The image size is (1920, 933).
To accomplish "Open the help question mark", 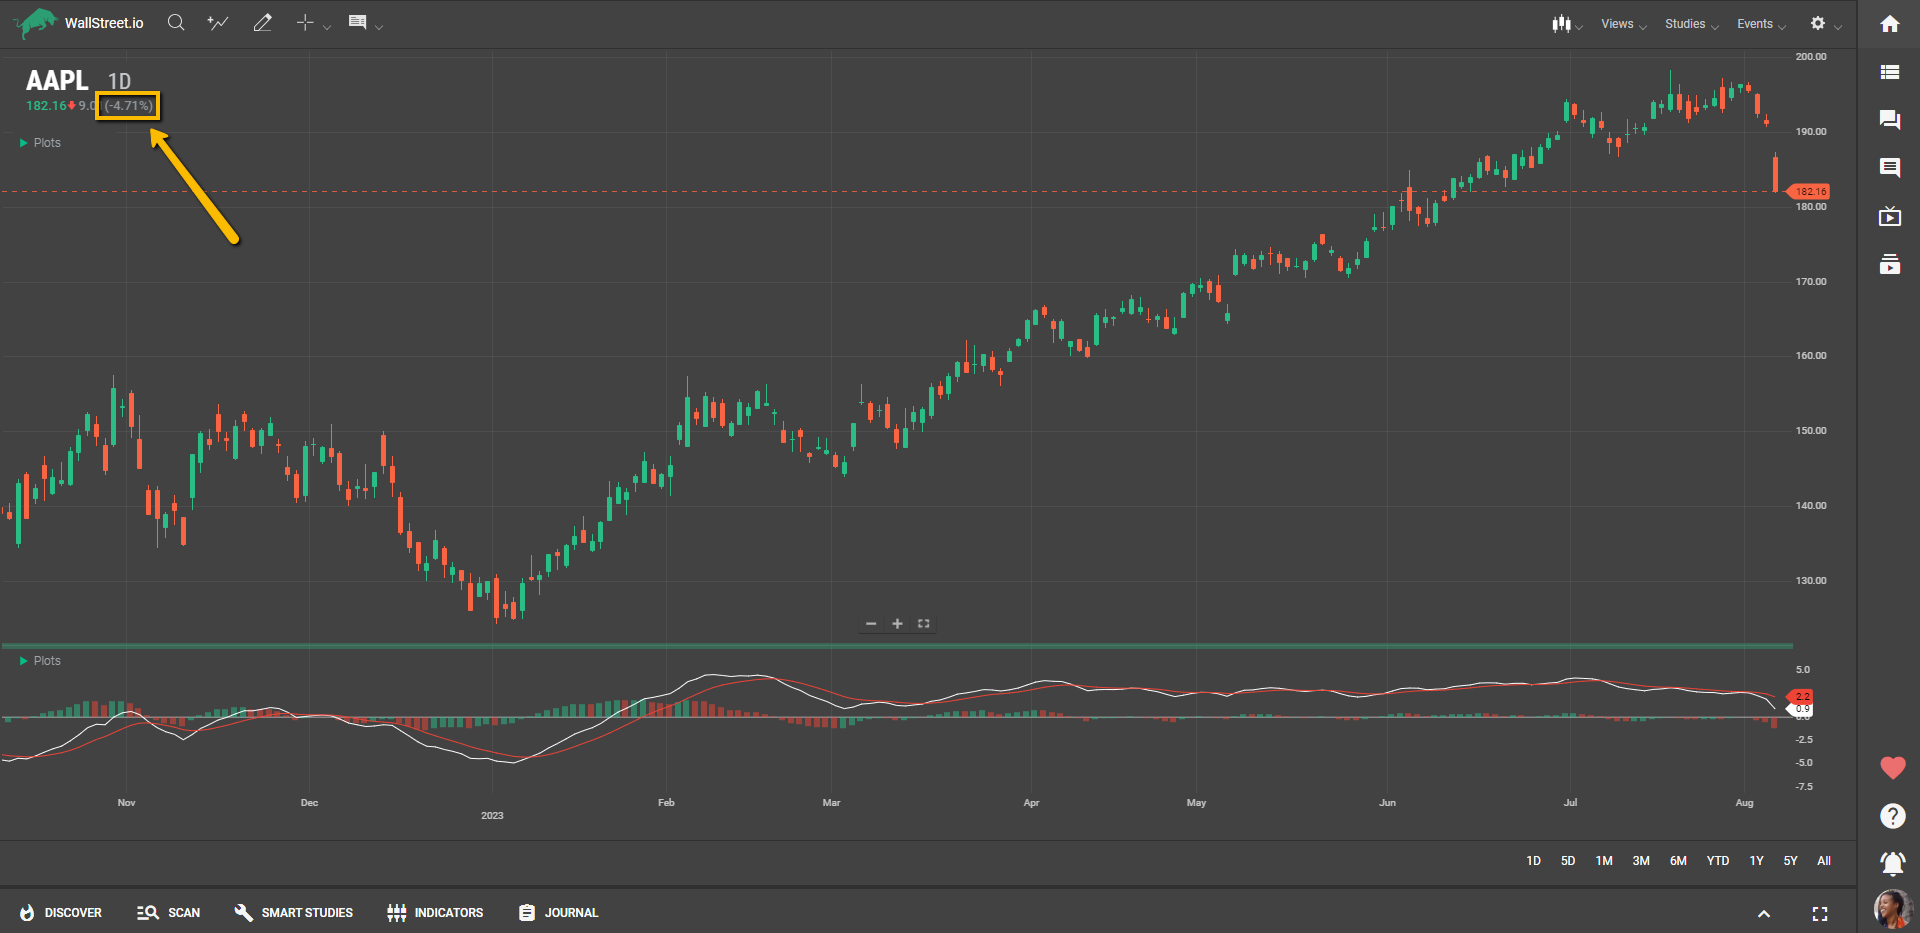I will click(1892, 816).
